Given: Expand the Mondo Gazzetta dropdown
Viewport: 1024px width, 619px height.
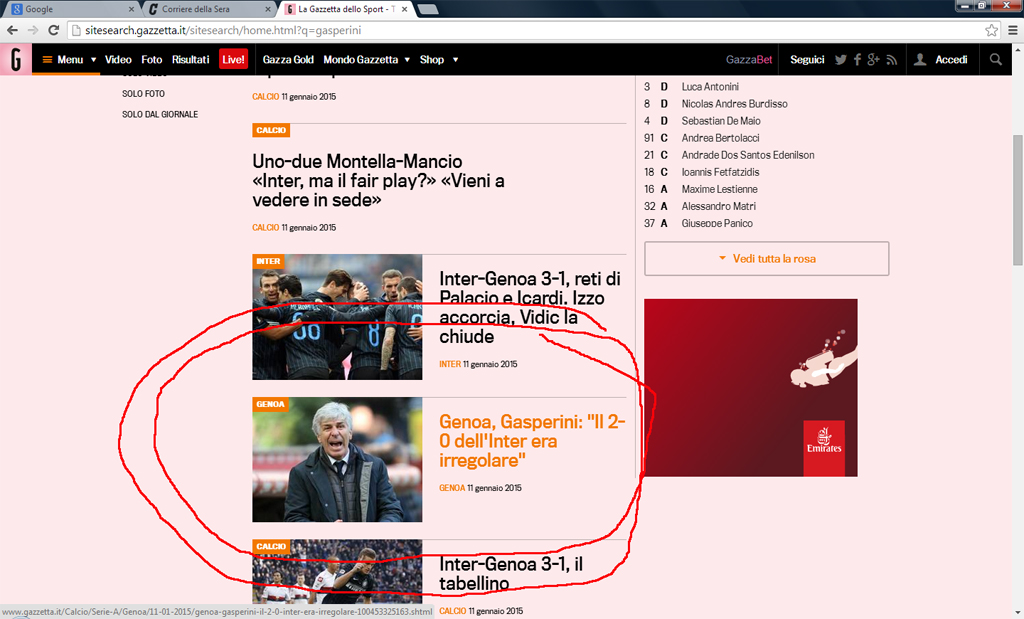Looking at the screenshot, I should [x=366, y=59].
